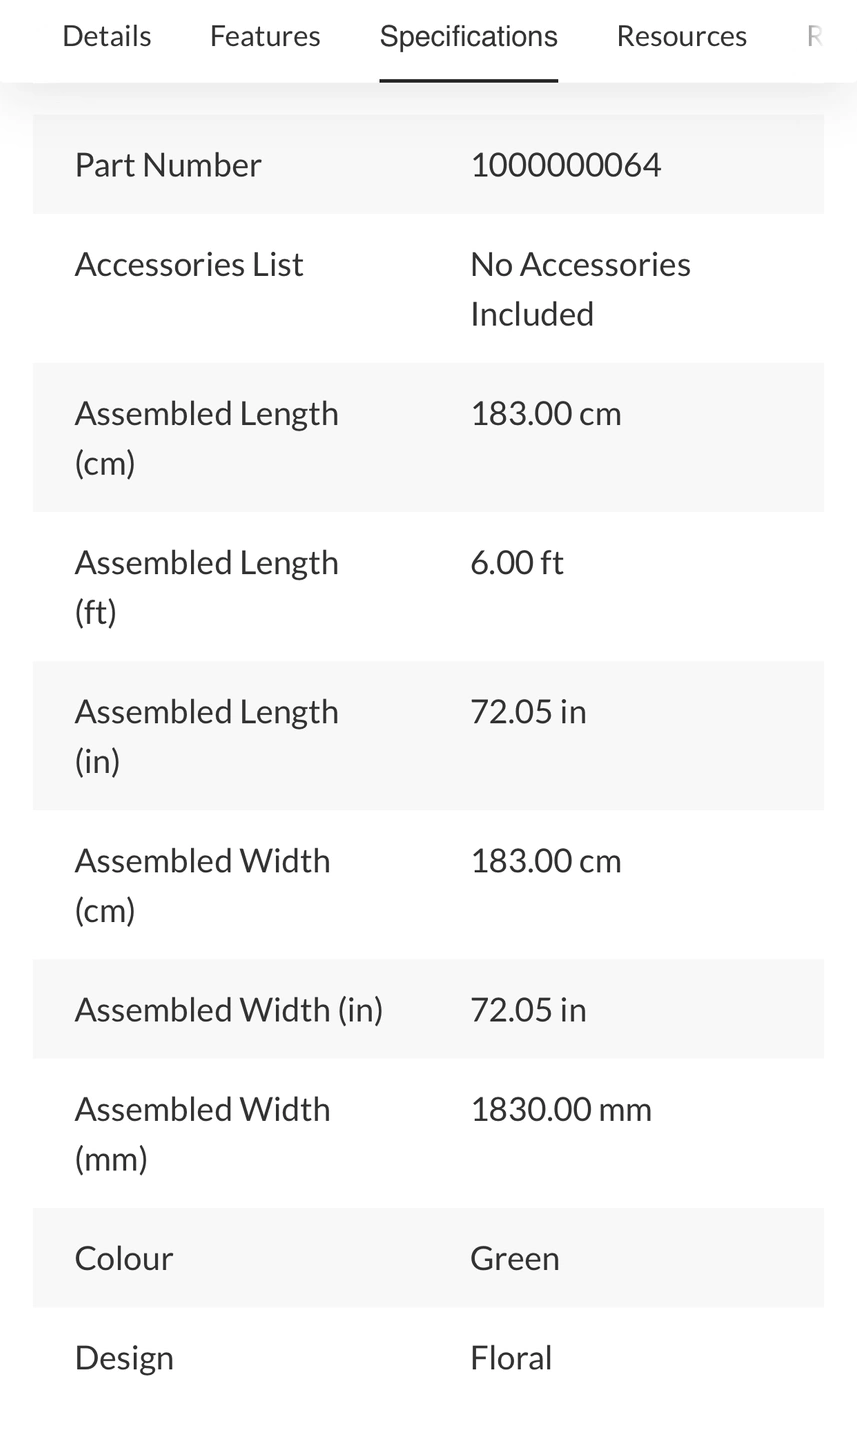Screen dimensions: 857x1440
Task: Open the Details tab
Action: pos(107,36)
